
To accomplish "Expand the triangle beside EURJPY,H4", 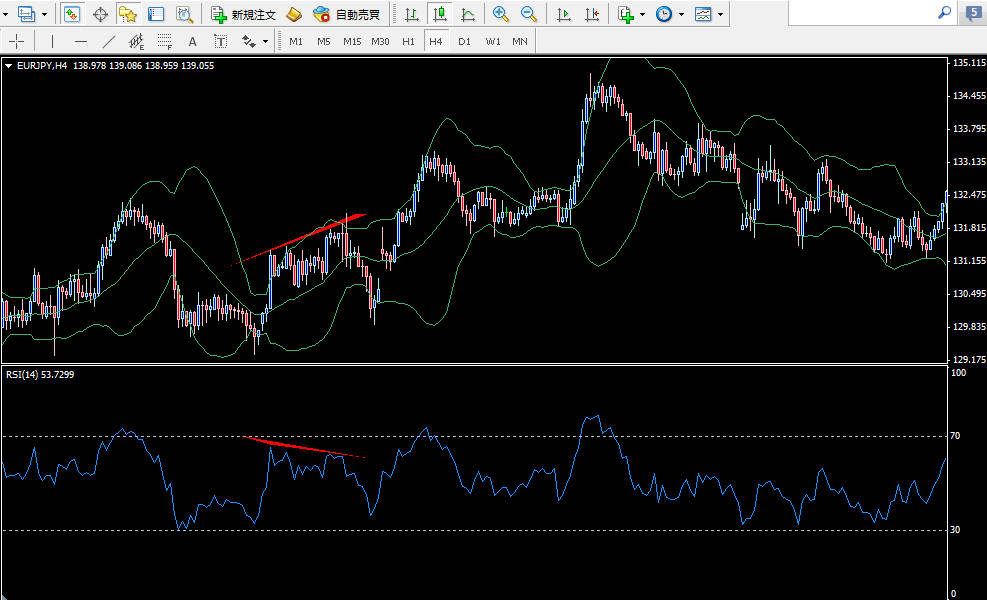I will [9, 65].
